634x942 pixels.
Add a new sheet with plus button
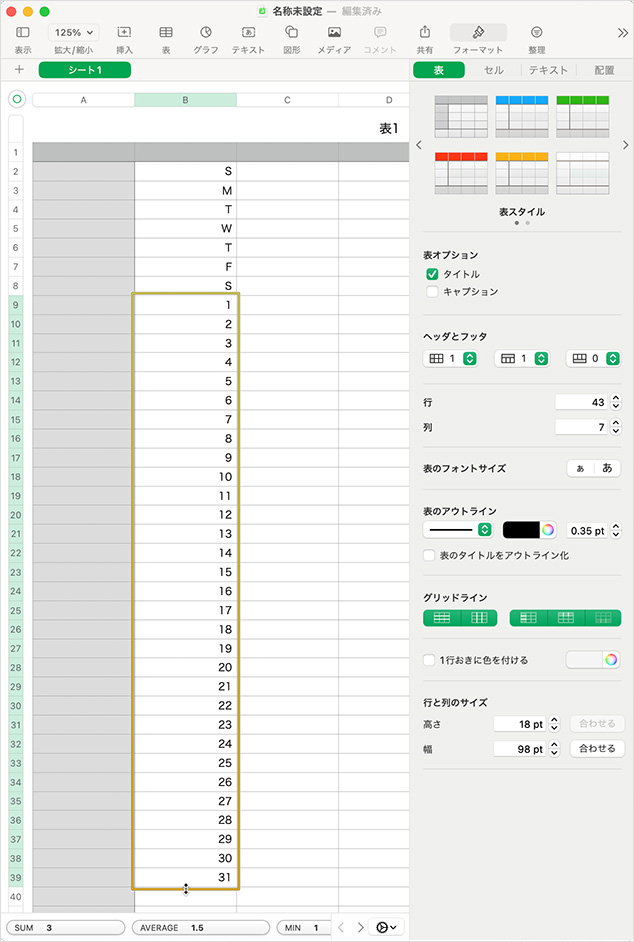(x=19, y=70)
